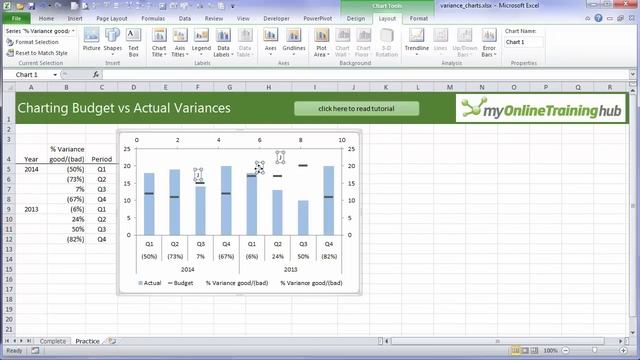Click the zoom slider handle
Screen dimensions: 640x360
594,350
